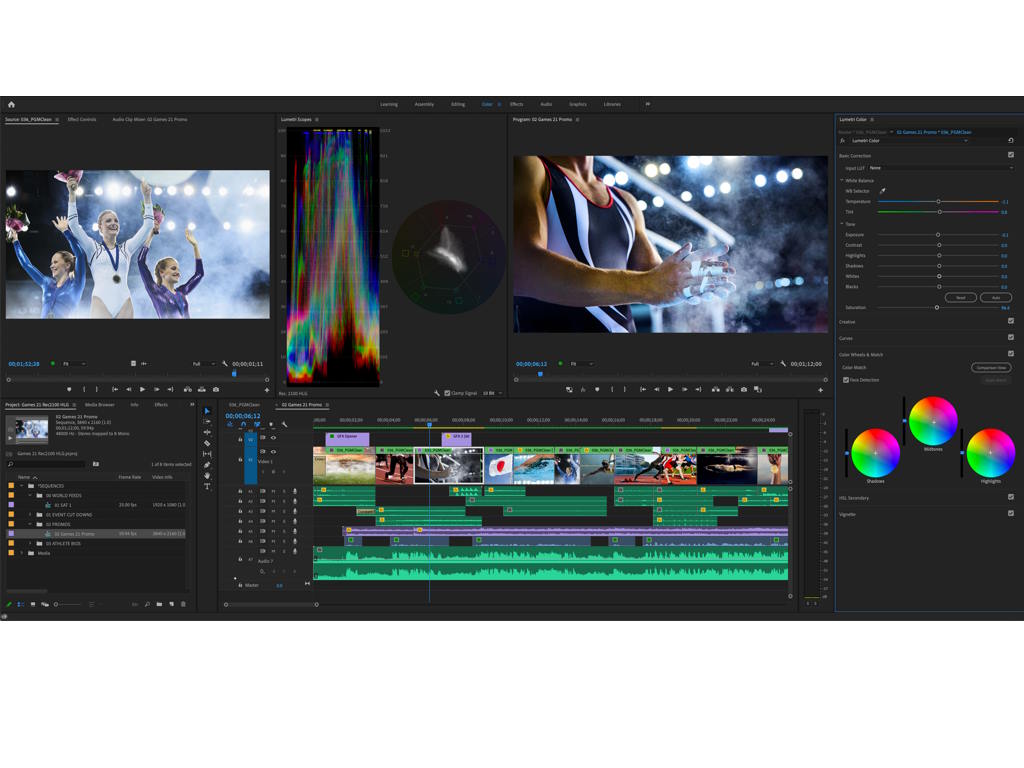
Task: Toggle Basic Correction section checkbox
Action: click(x=1011, y=155)
